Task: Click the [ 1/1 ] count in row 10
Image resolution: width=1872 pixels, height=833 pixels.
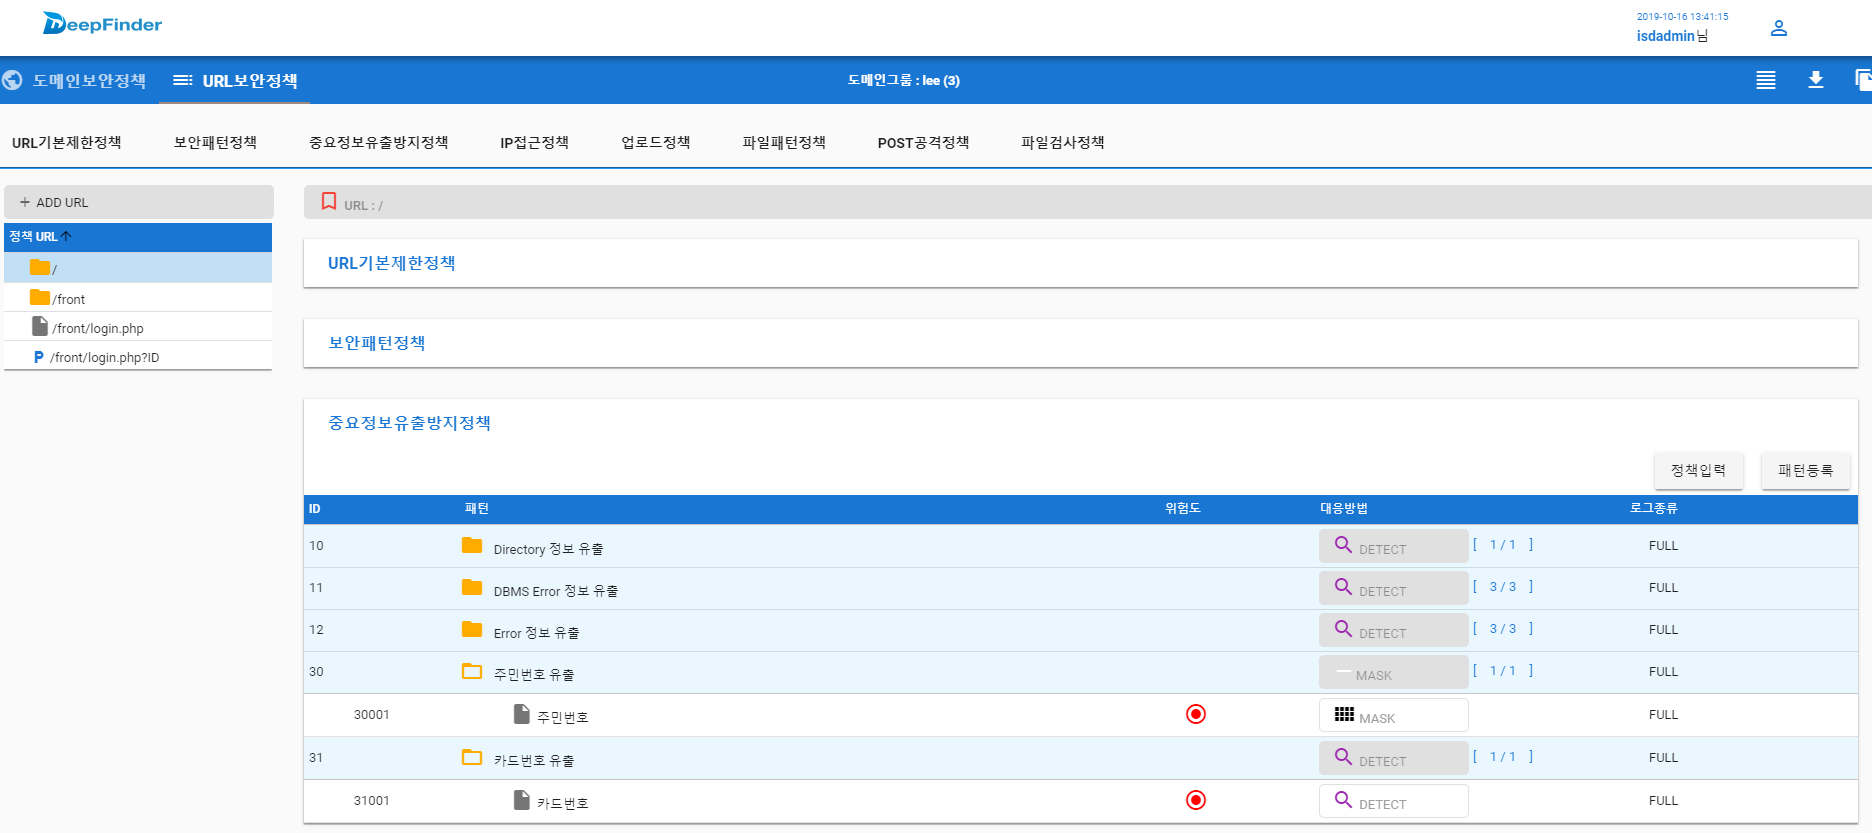Action: (x=1503, y=545)
